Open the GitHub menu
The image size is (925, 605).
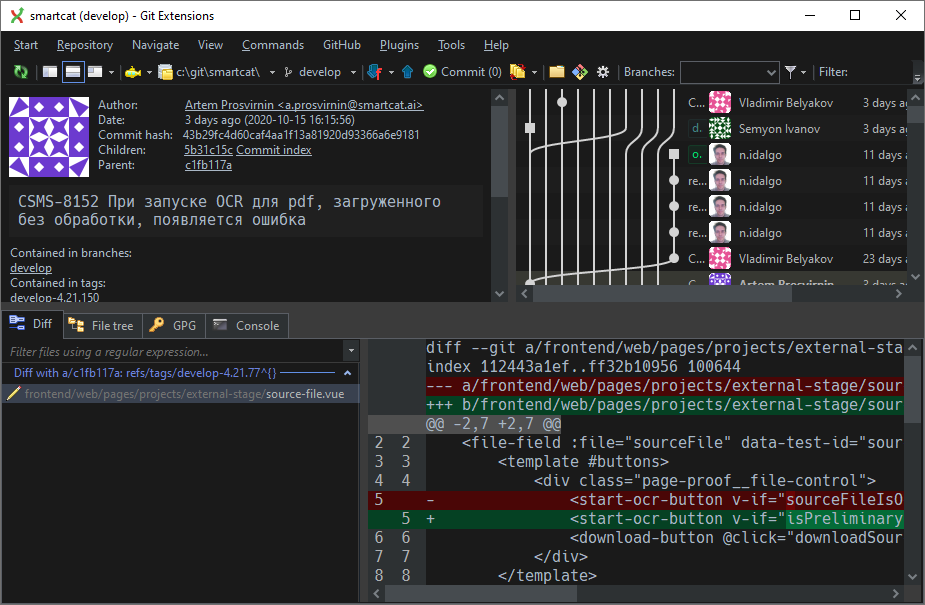(x=341, y=44)
